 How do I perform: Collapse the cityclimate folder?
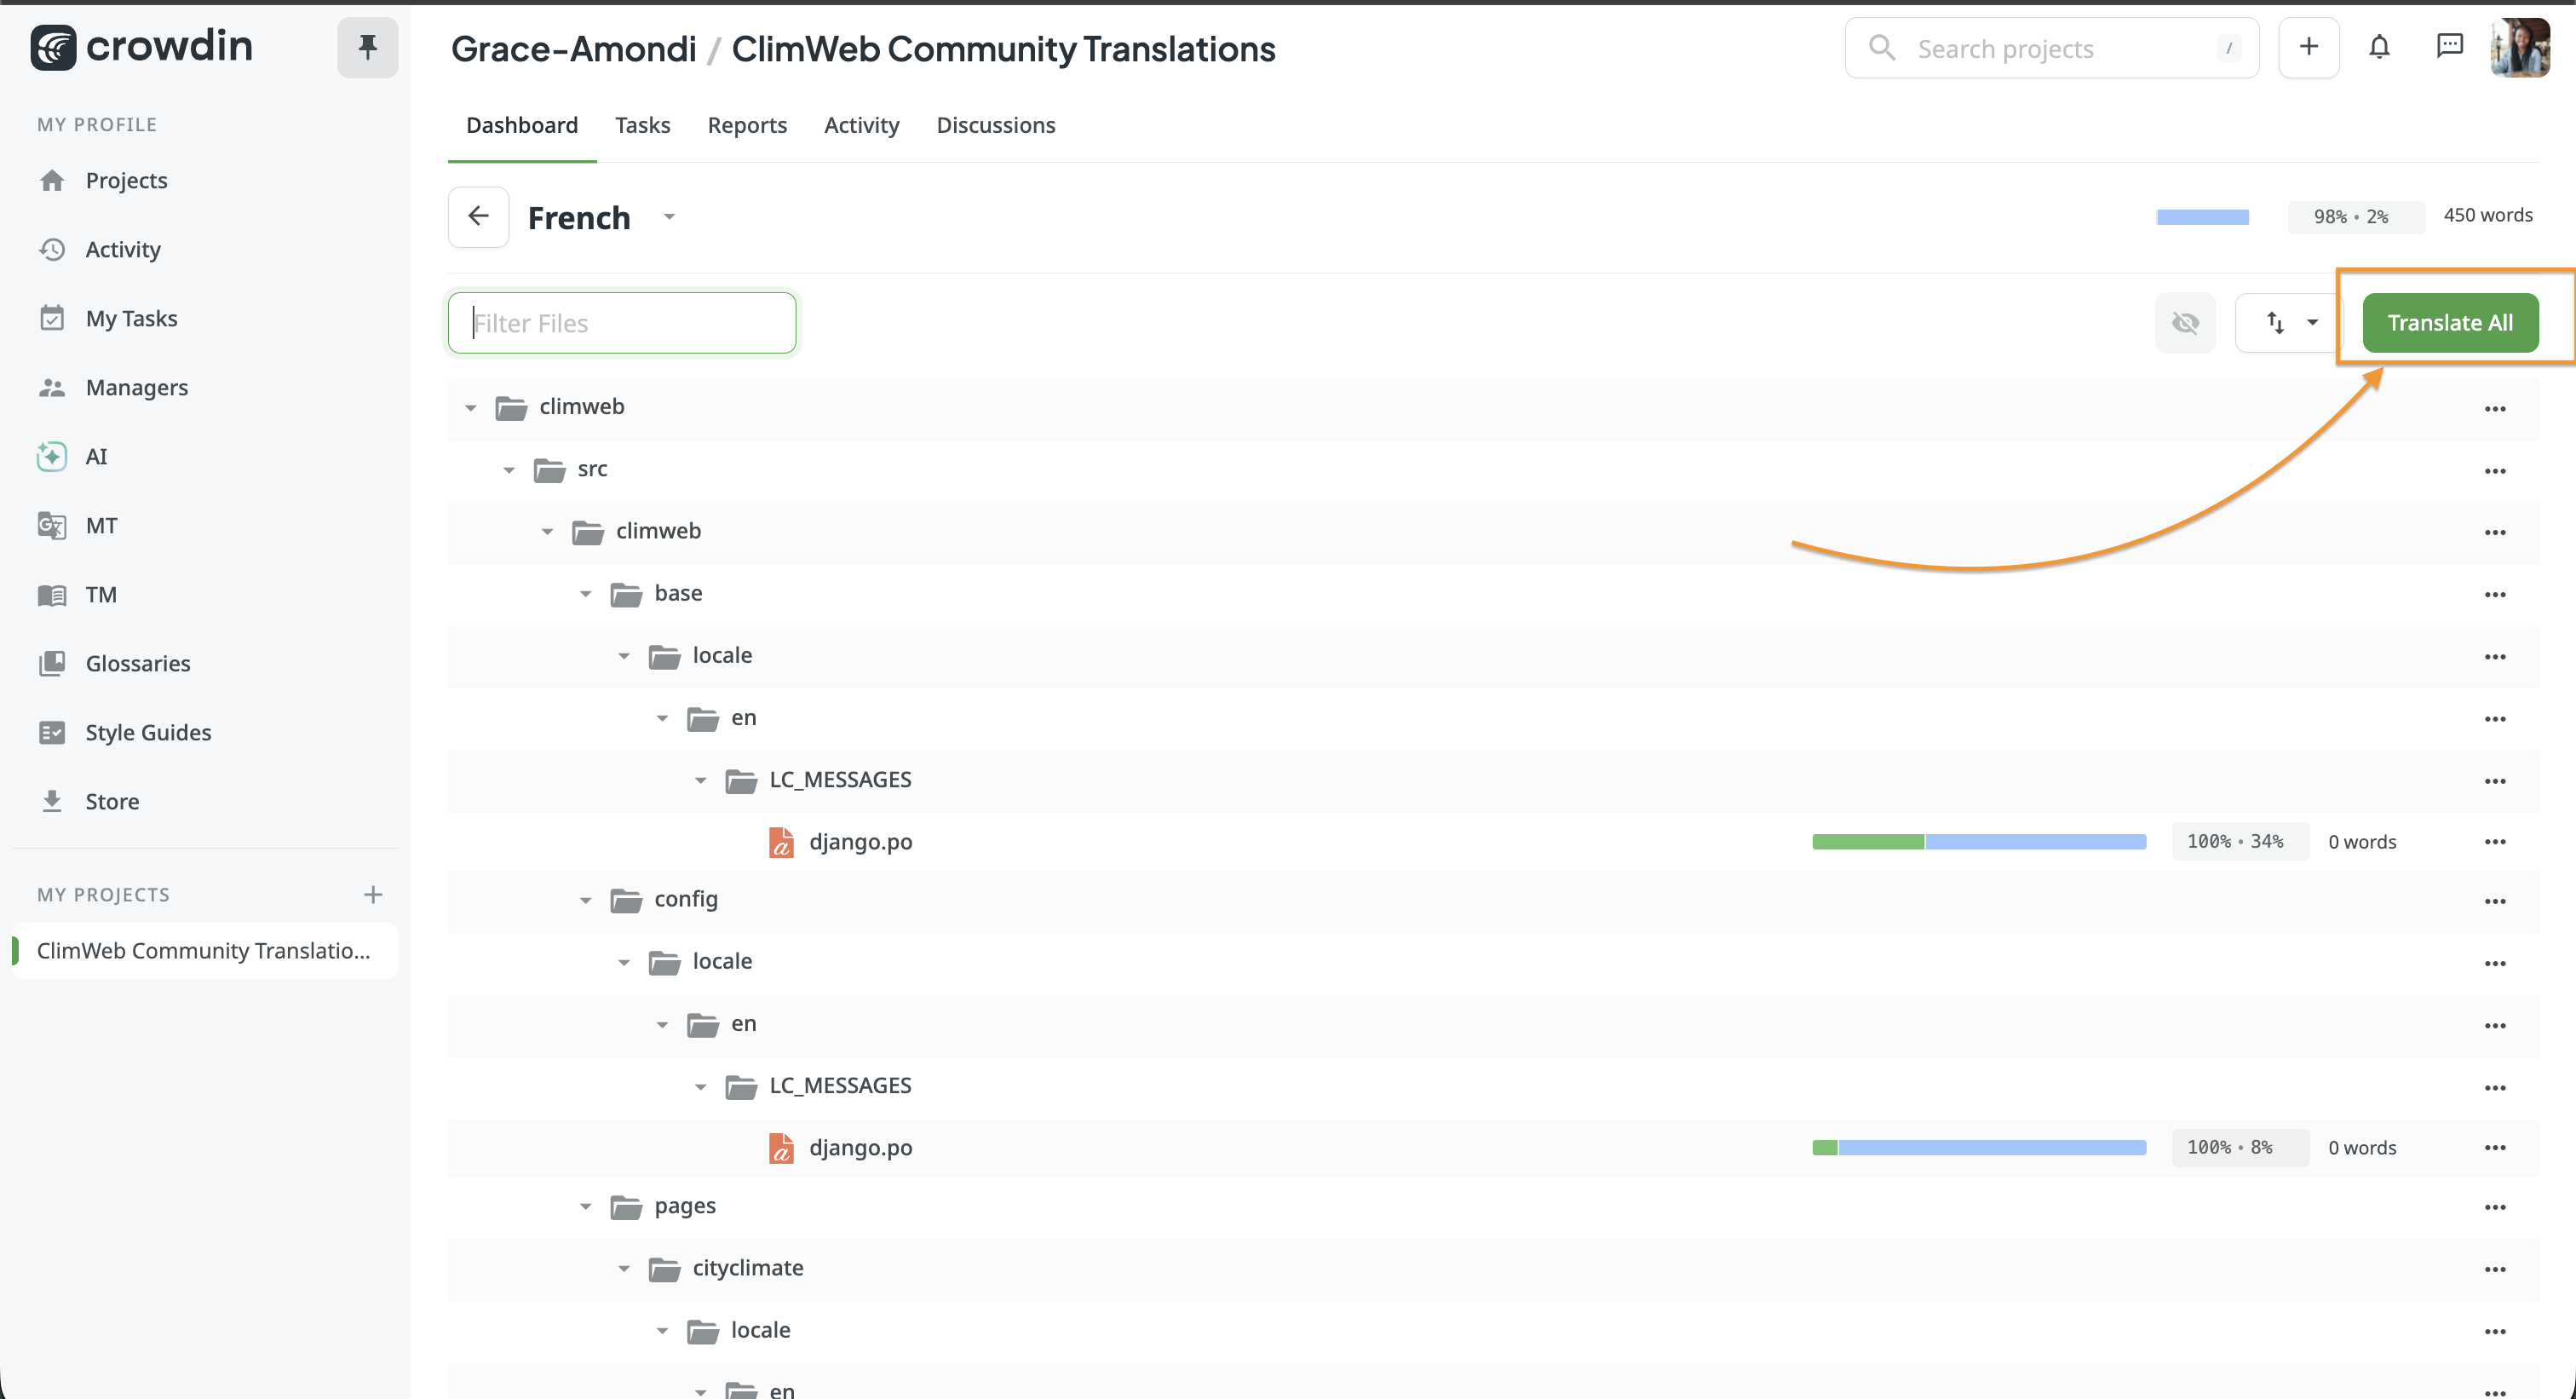[x=624, y=1268]
